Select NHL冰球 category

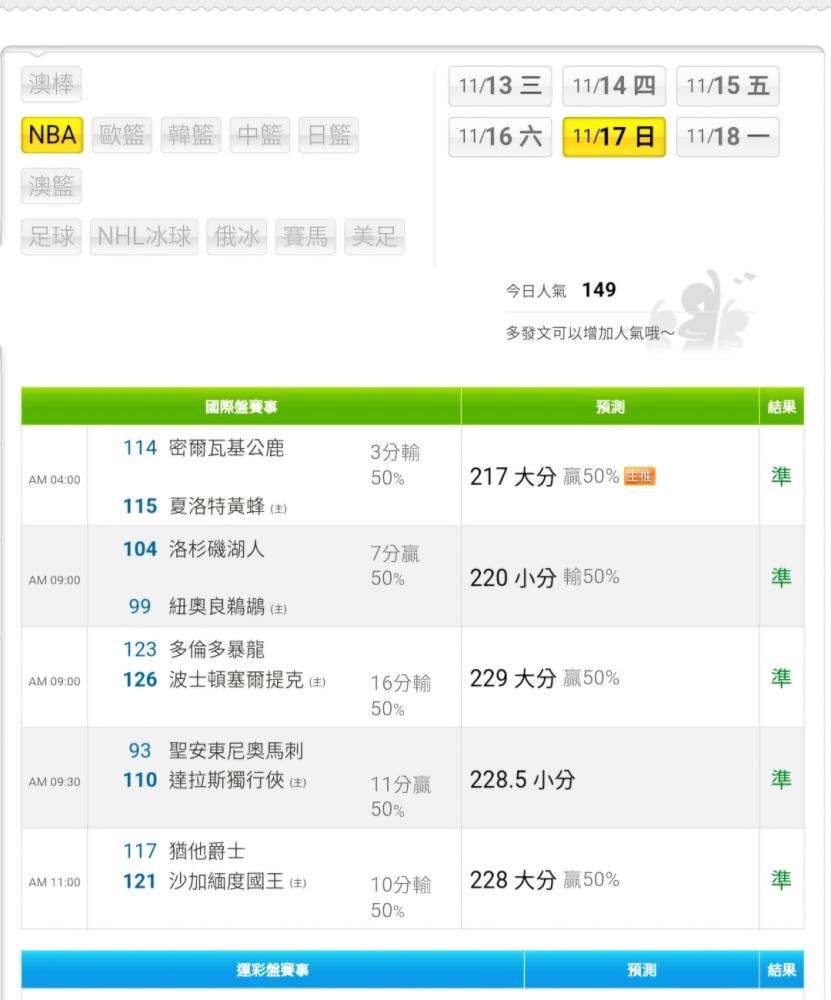tap(144, 237)
